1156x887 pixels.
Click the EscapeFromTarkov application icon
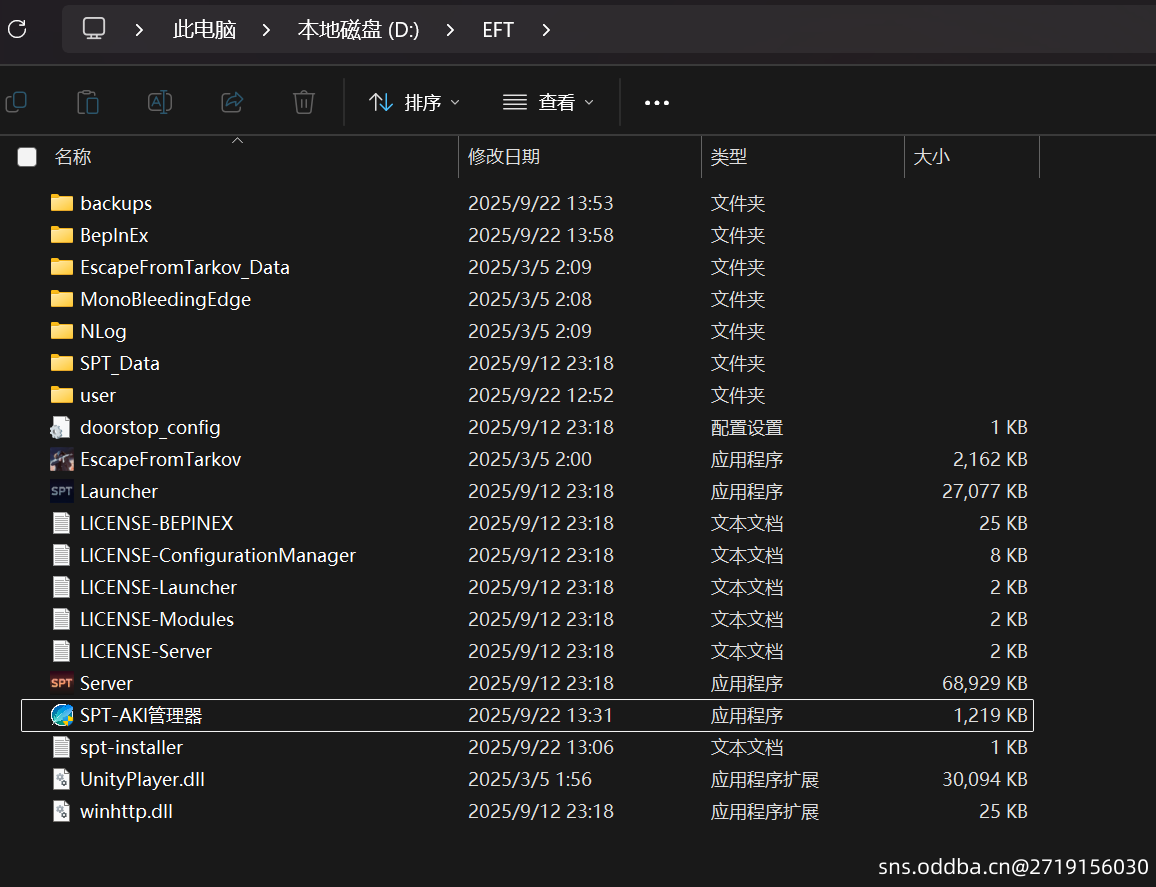click(62, 459)
